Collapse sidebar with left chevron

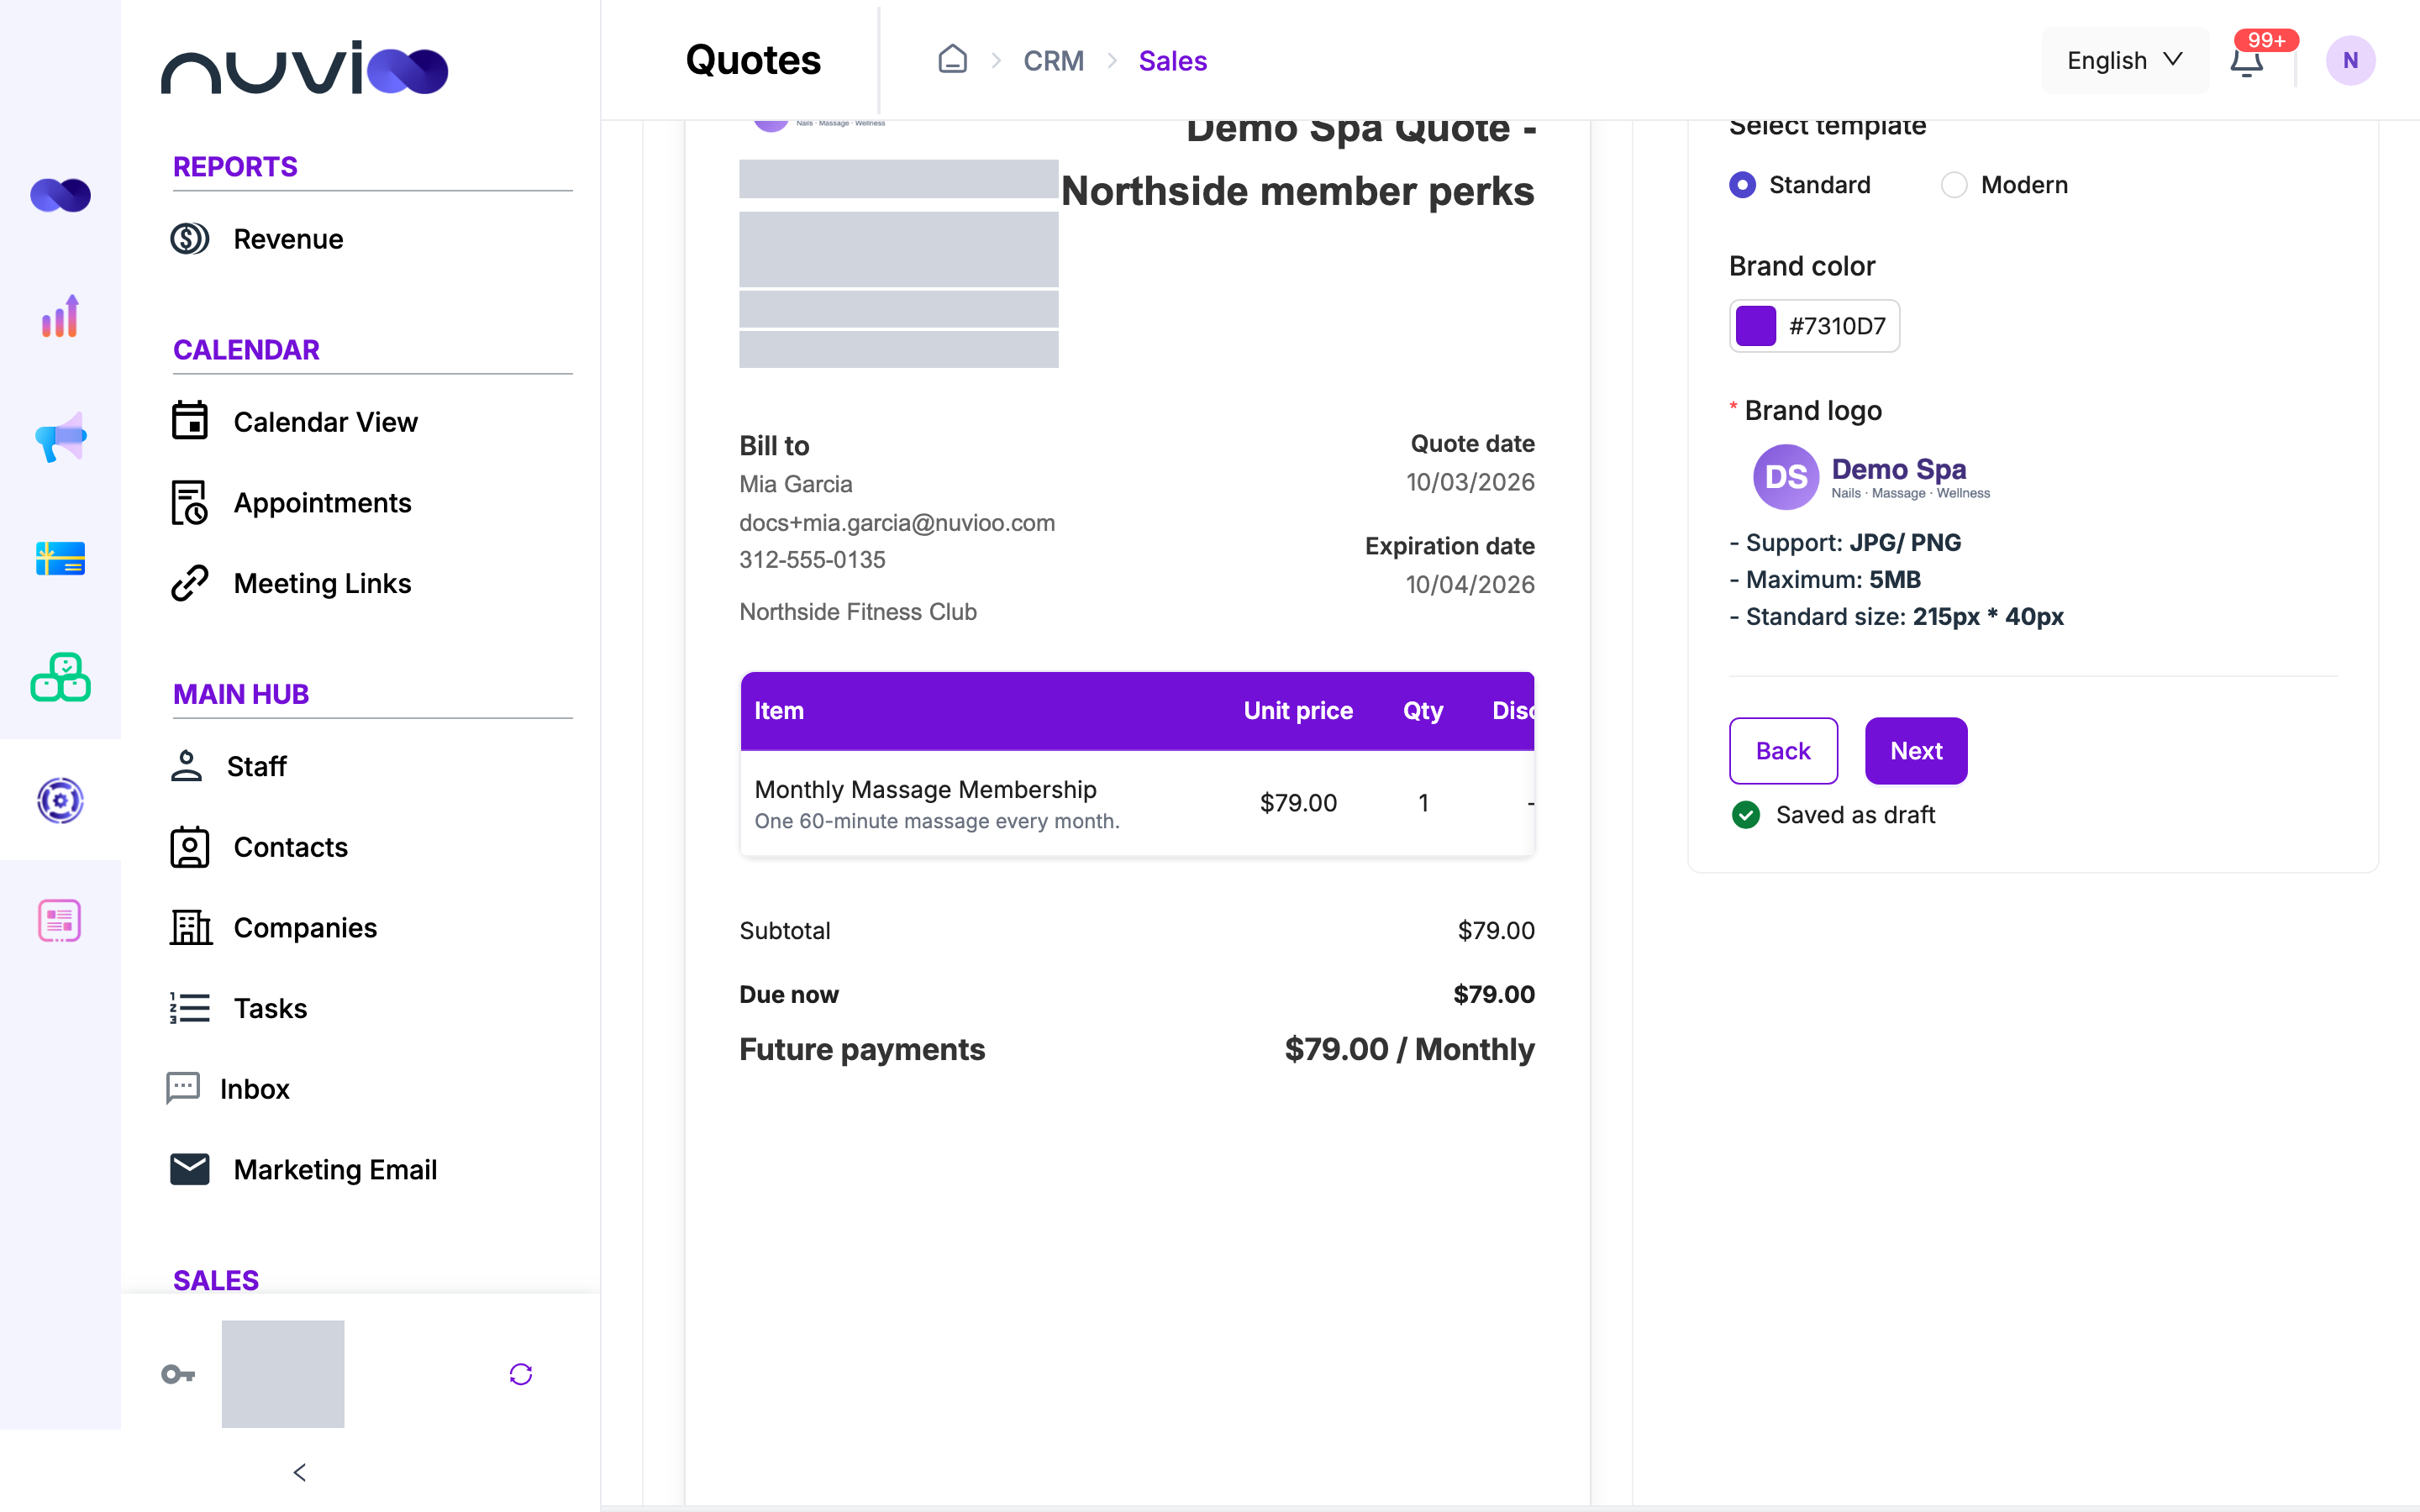click(x=300, y=1472)
